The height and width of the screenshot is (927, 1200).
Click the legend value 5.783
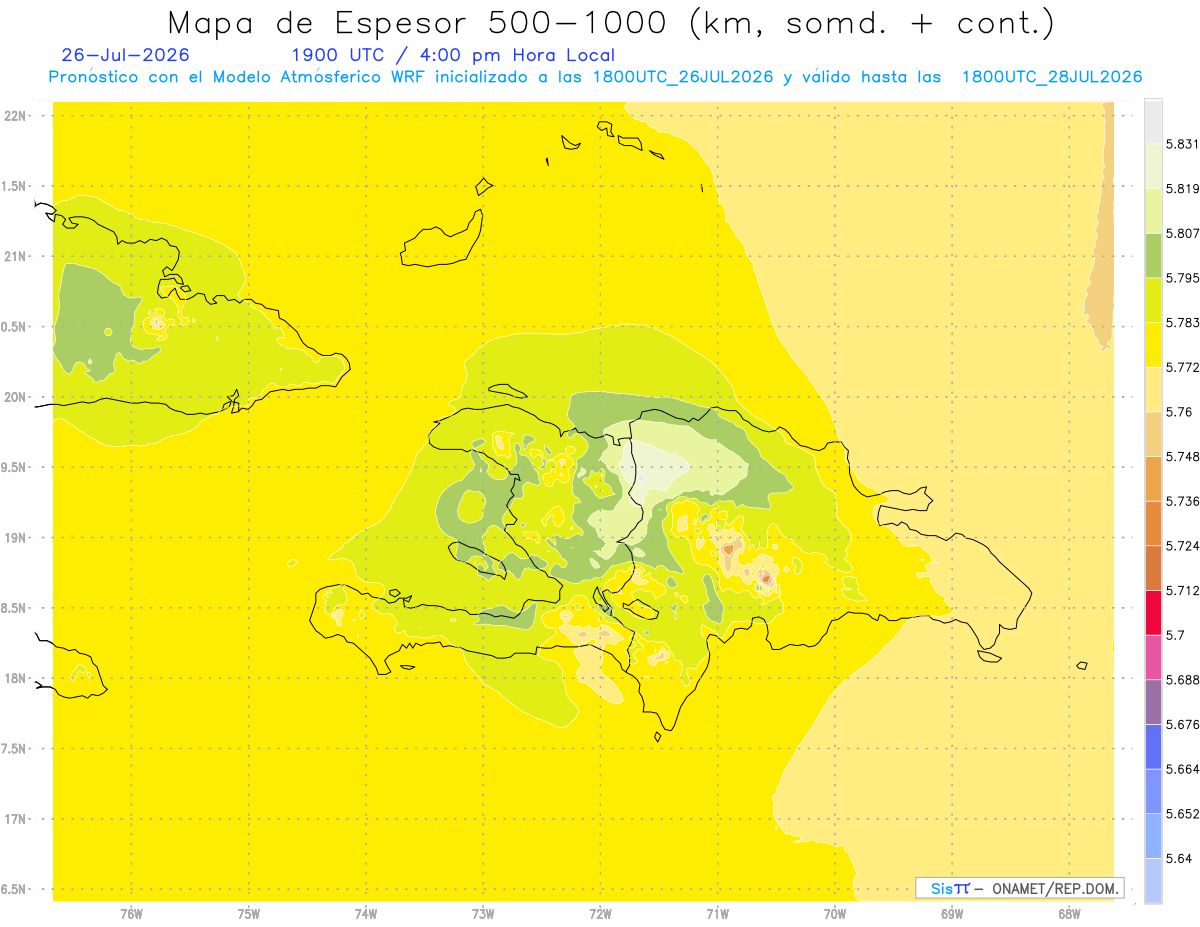pyautogui.click(x=1182, y=322)
